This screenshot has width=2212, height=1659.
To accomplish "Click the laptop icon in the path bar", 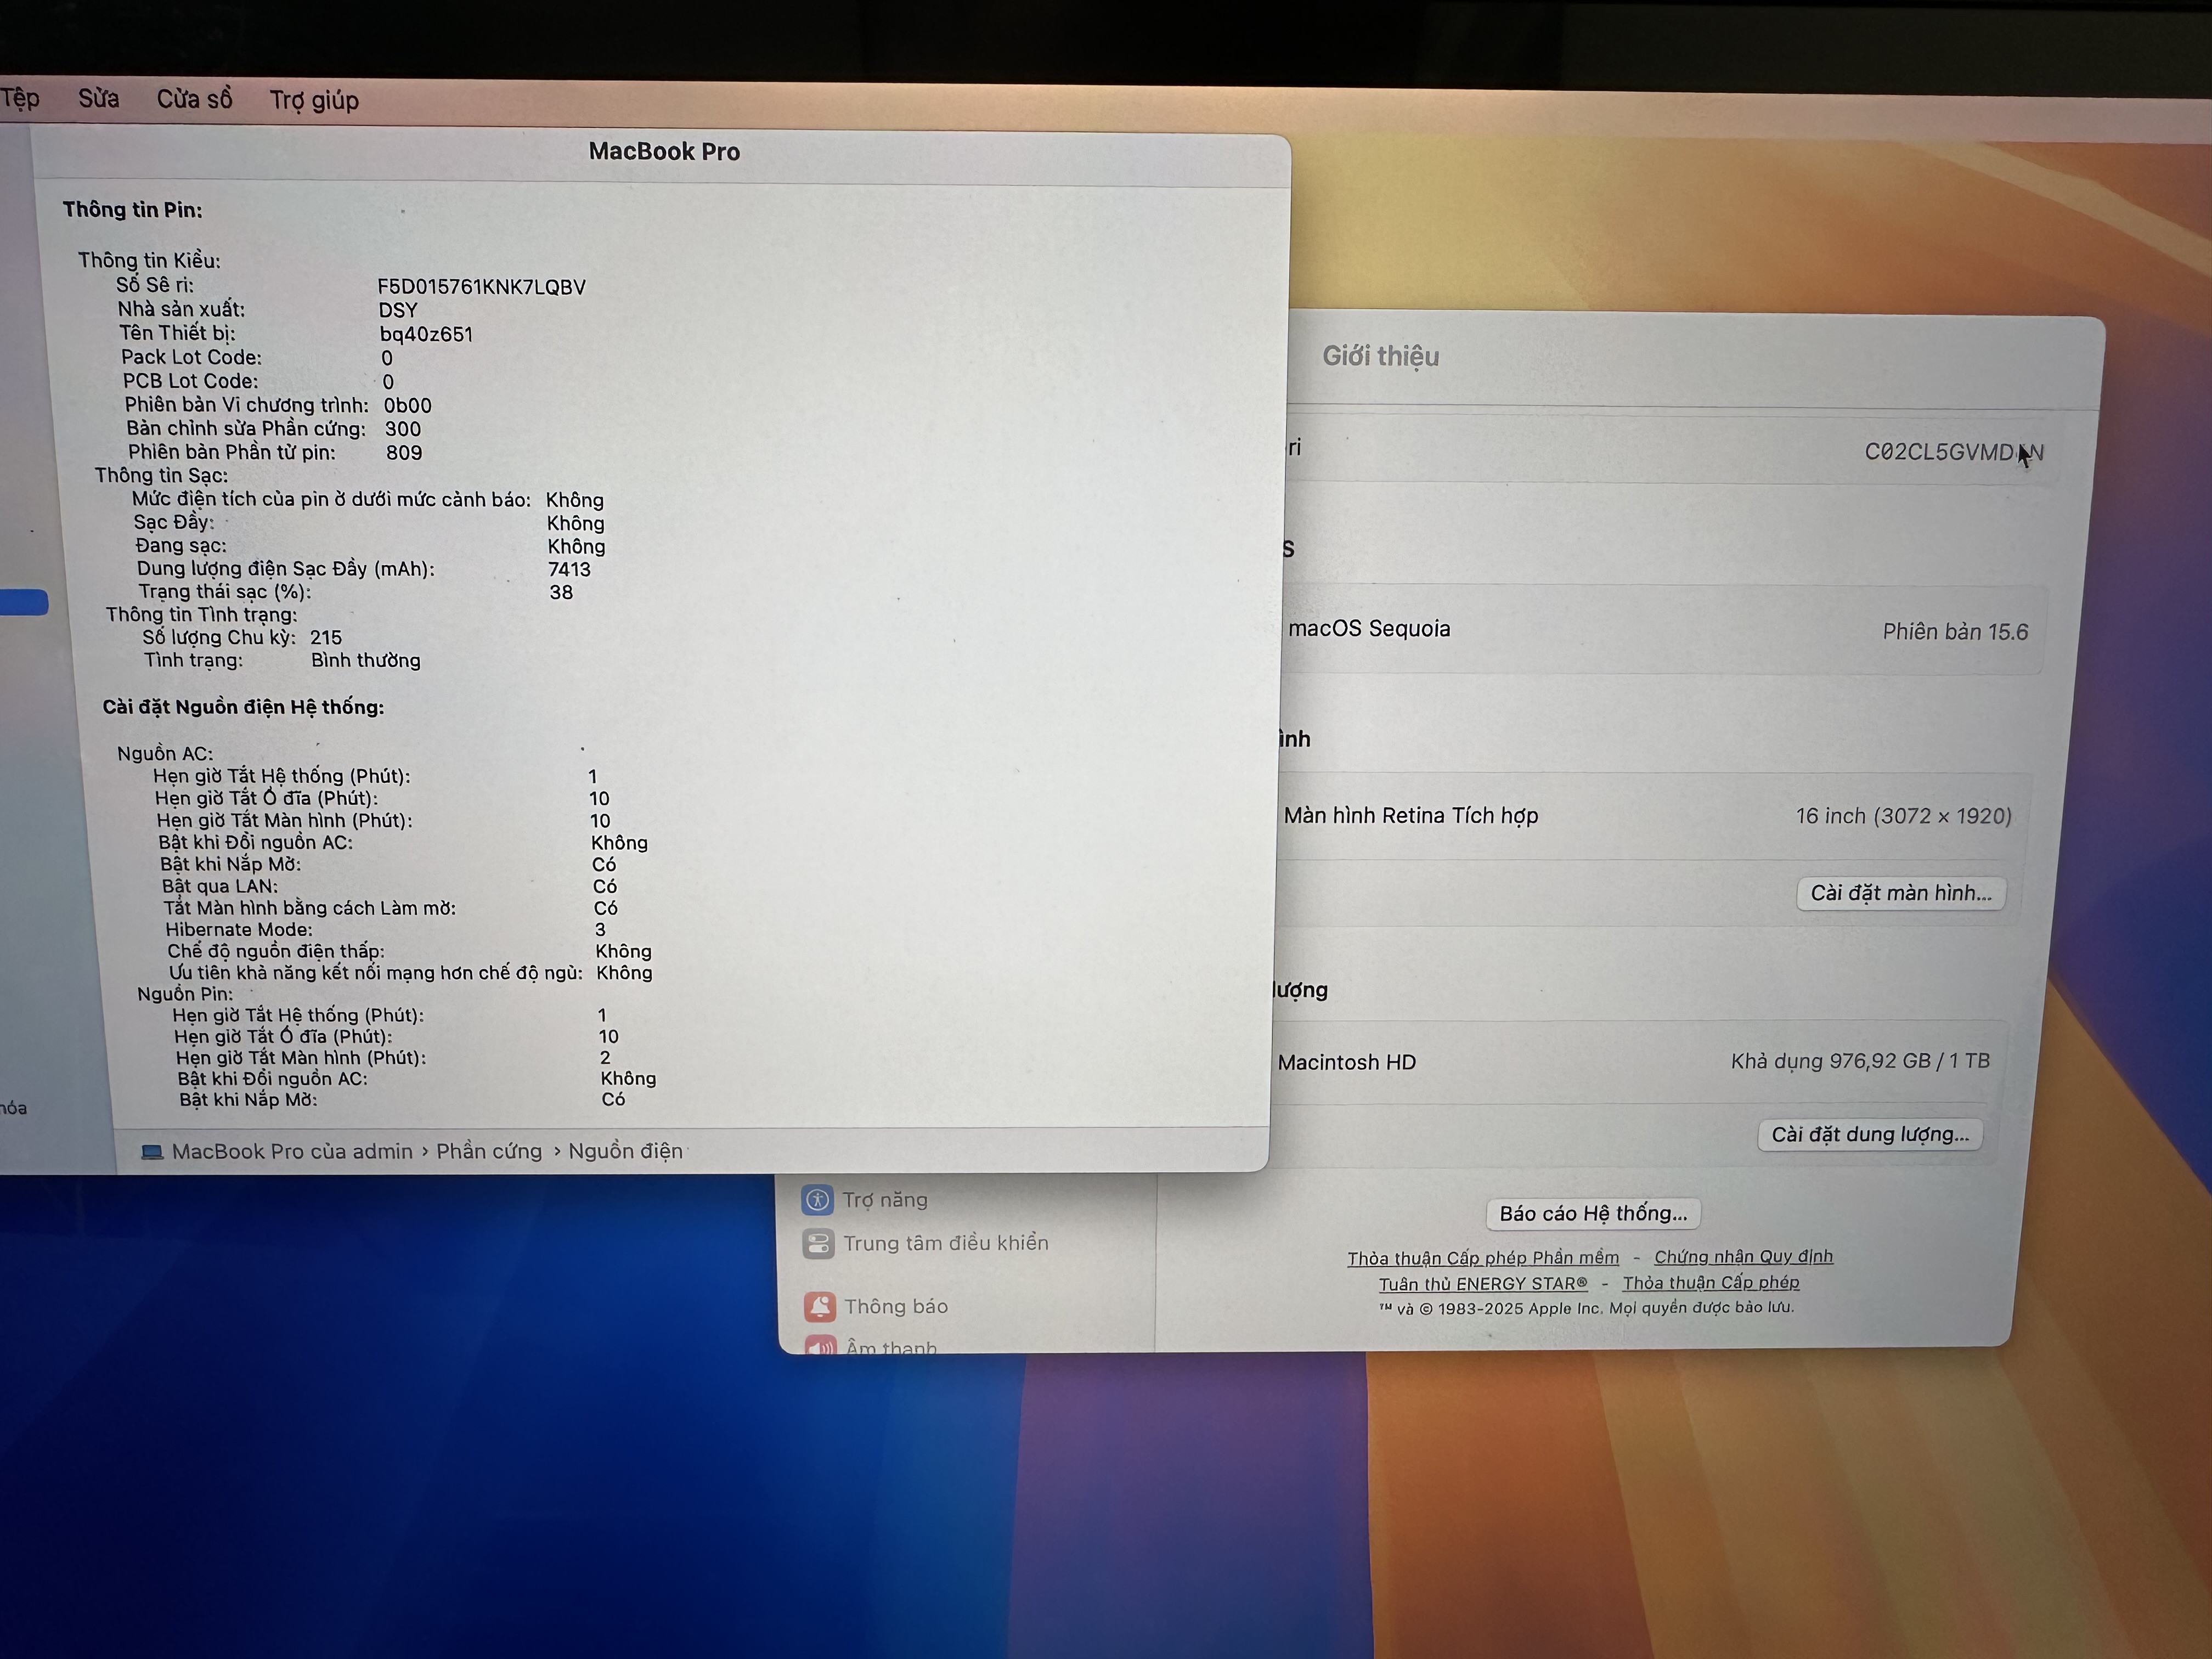I will pos(152,1152).
